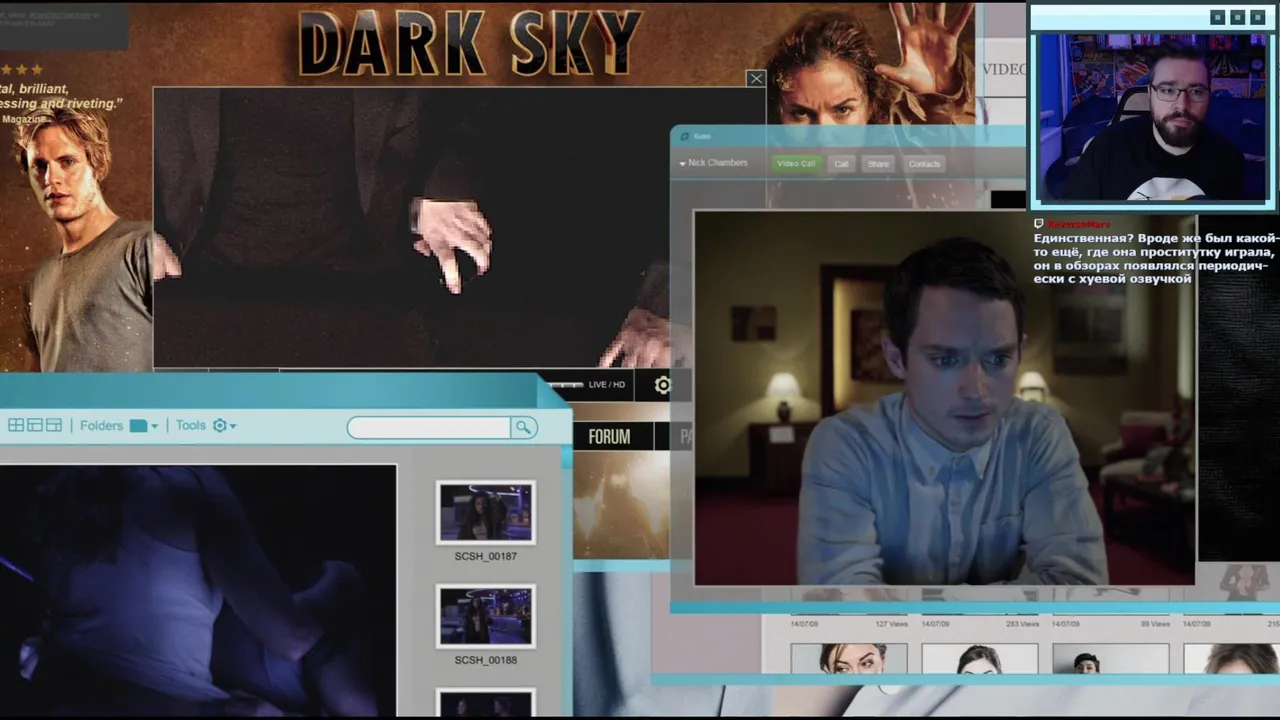Click the Call button in chat window
The image size is (1280, 720).
(x=842, y=164)
